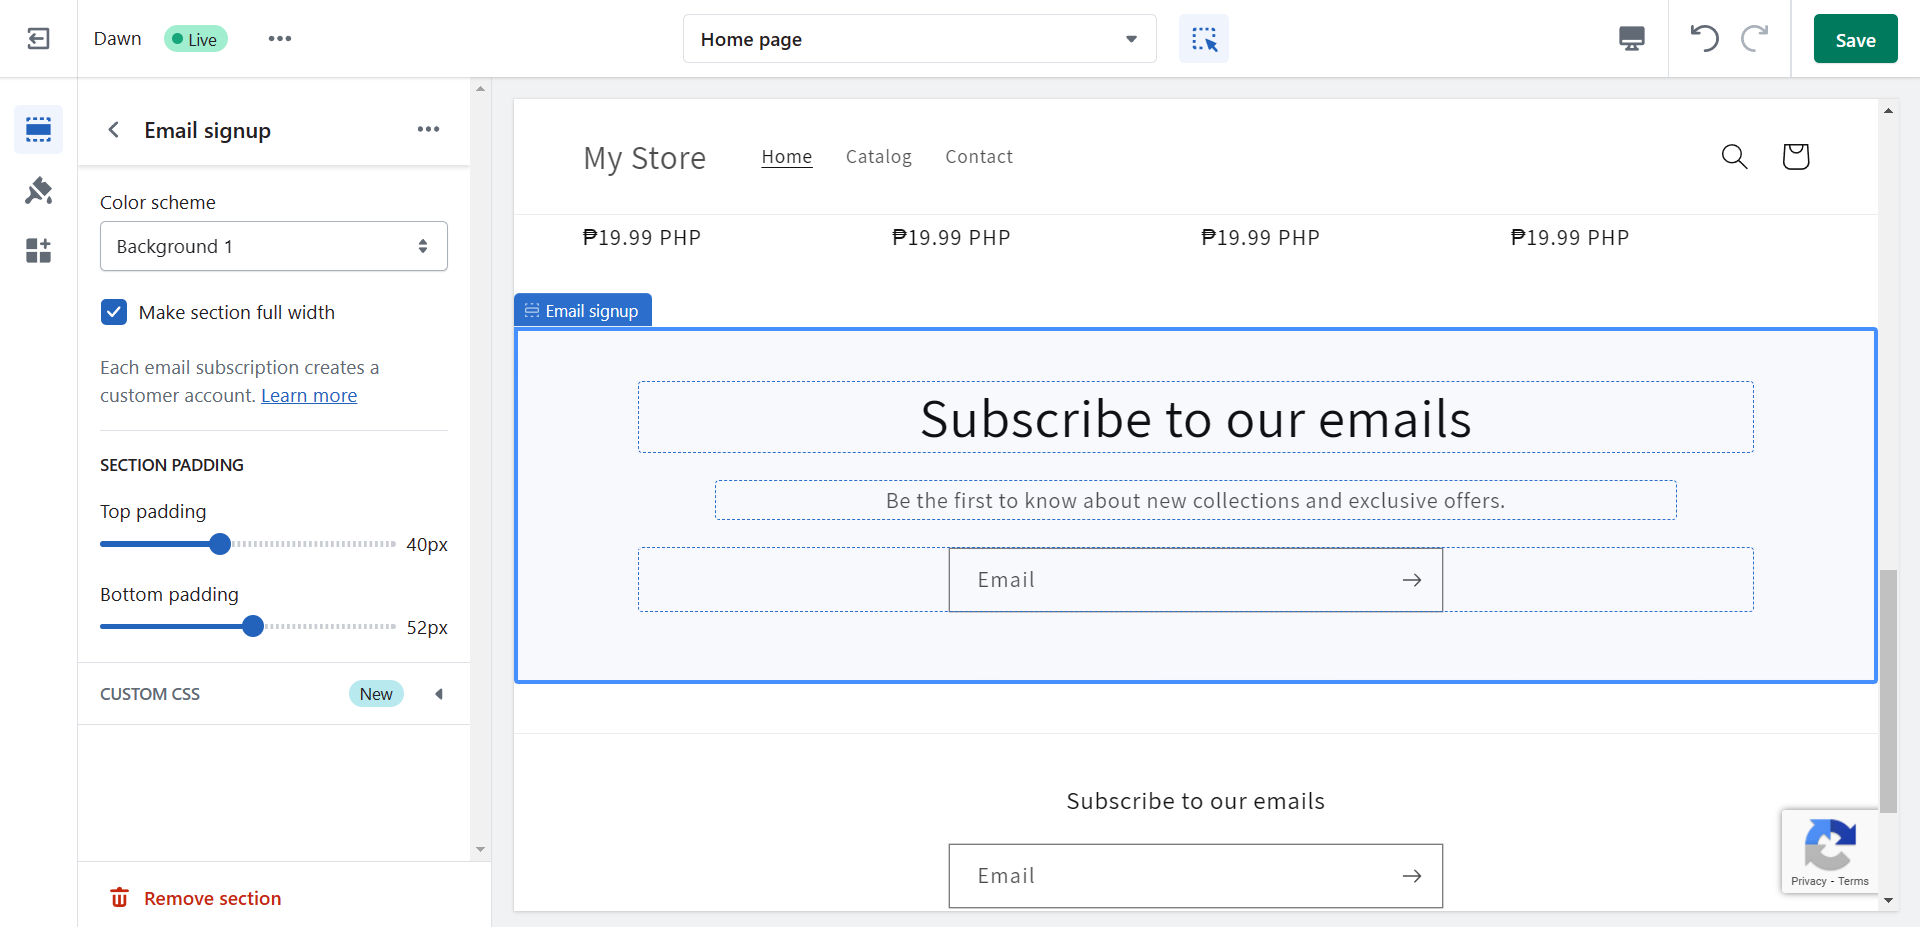Toggle the inspector selection tool
The image size is (1920, 927).
point(1204,39)
